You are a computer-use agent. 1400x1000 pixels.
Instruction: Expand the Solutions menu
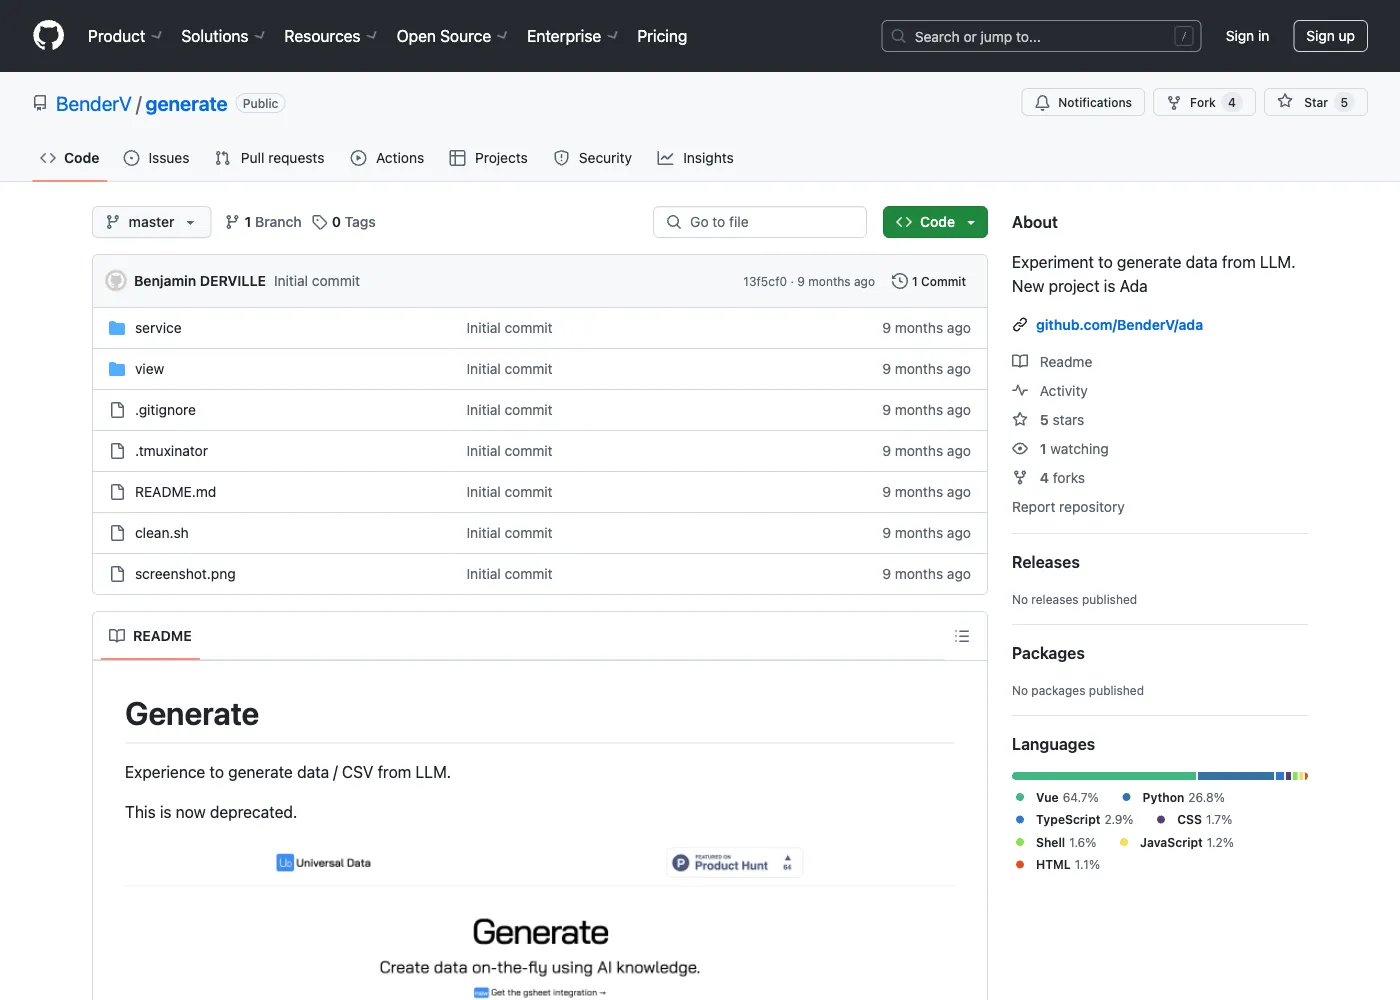coord(223,36)
